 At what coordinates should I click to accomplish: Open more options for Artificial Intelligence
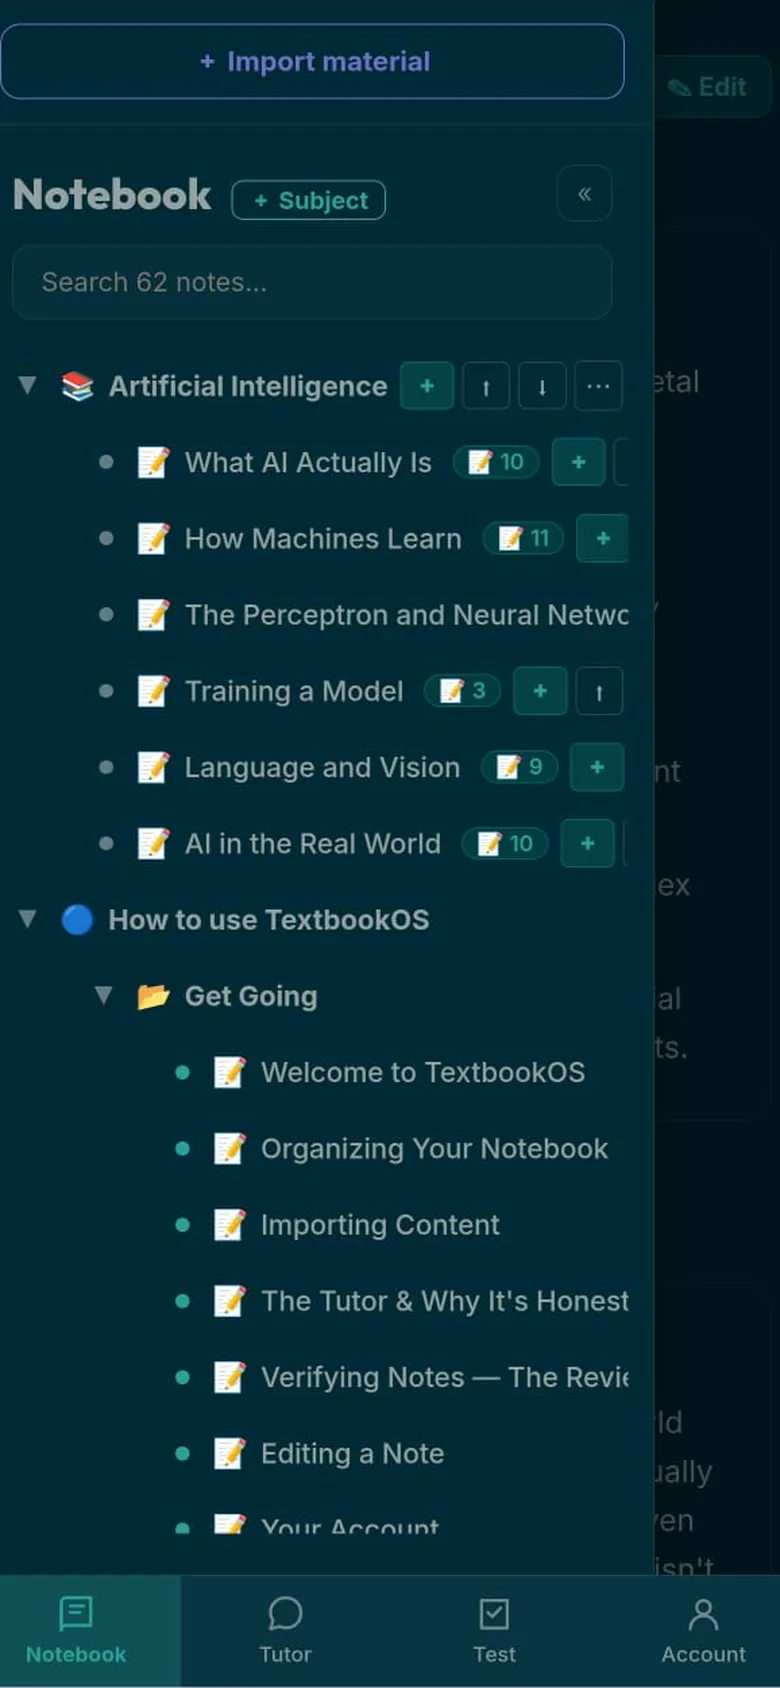598,386
